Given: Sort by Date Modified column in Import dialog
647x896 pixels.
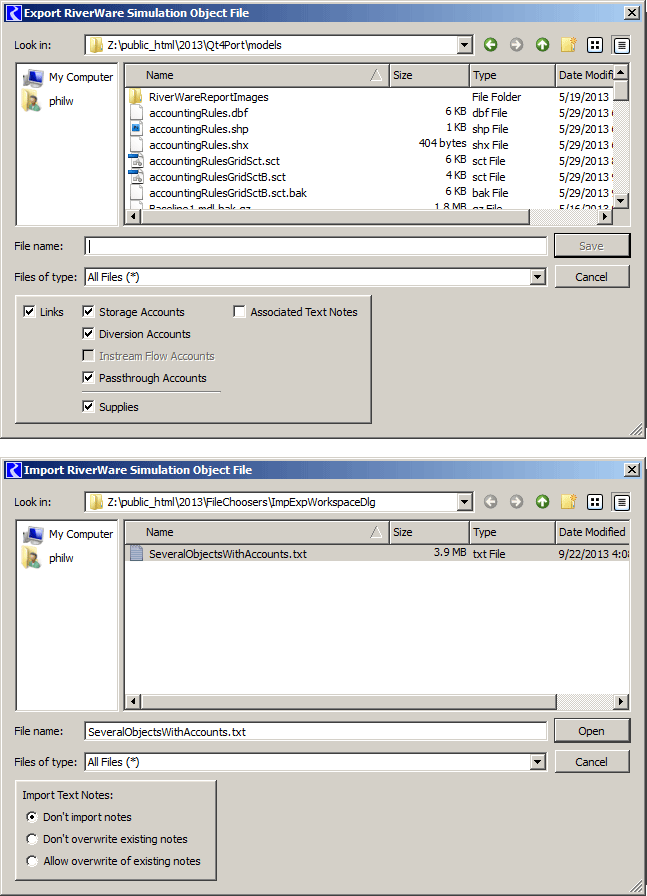Looking at the screenshot, I should (593, 533).
